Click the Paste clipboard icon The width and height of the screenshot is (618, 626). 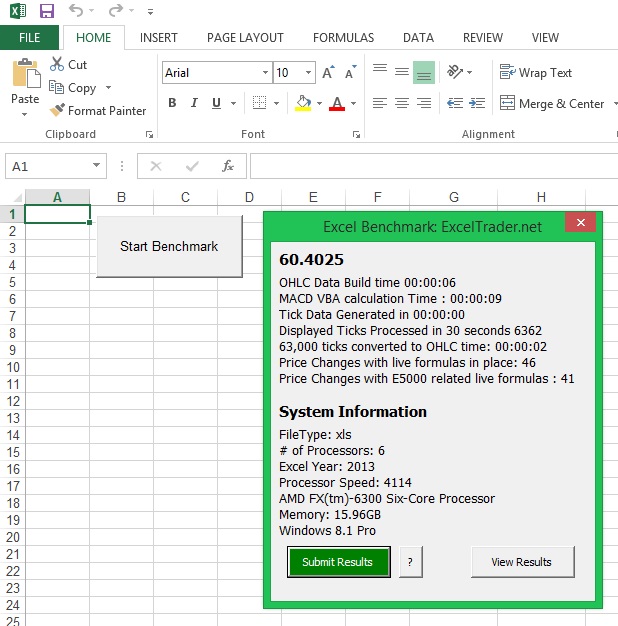(x=26, y=73)
